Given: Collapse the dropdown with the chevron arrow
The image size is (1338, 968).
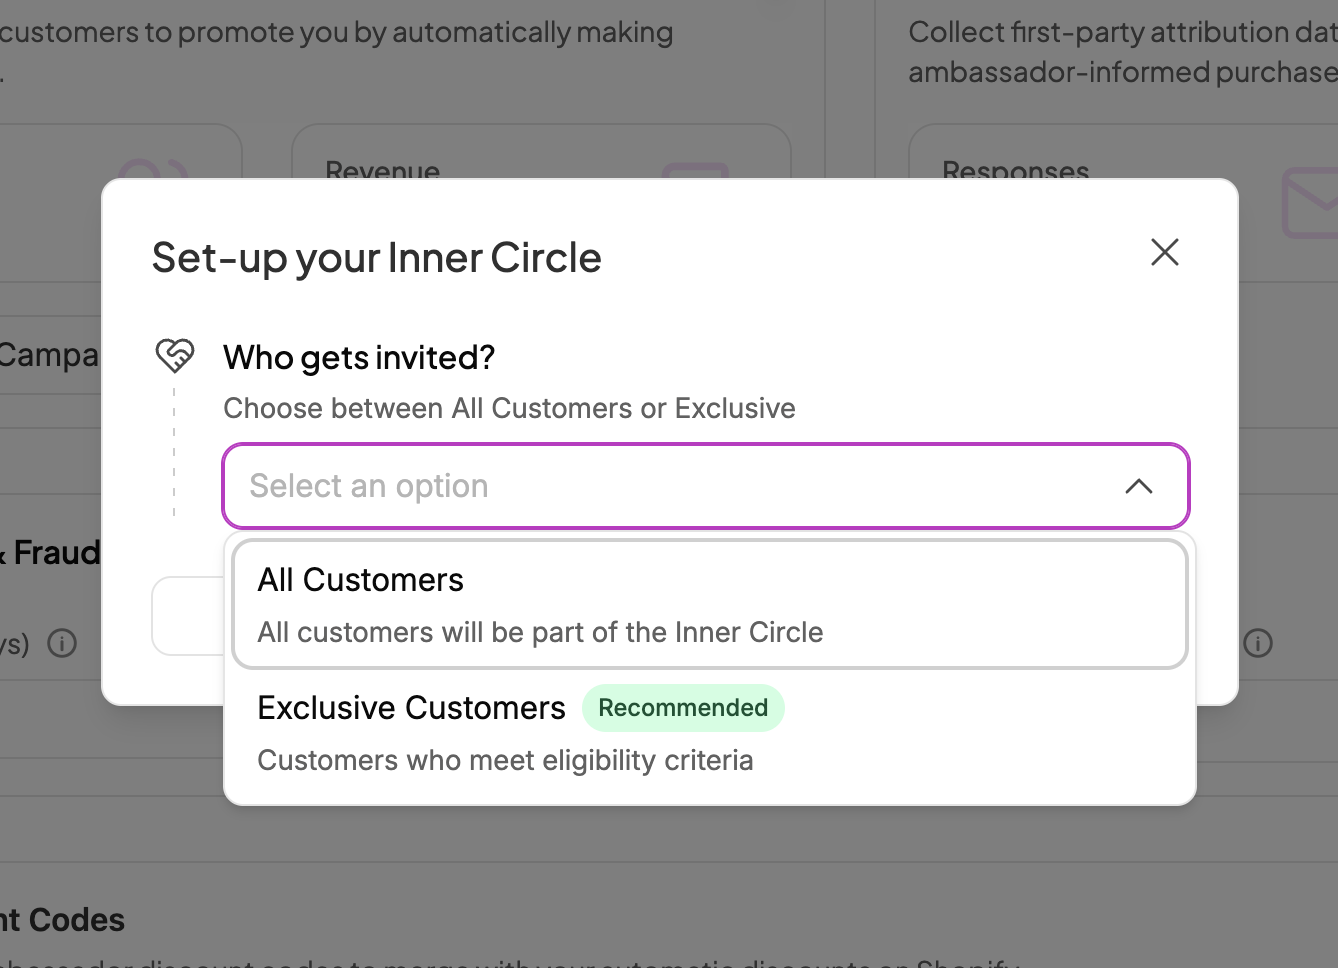Looking at the screenshot, I should tap(1139, 486).
